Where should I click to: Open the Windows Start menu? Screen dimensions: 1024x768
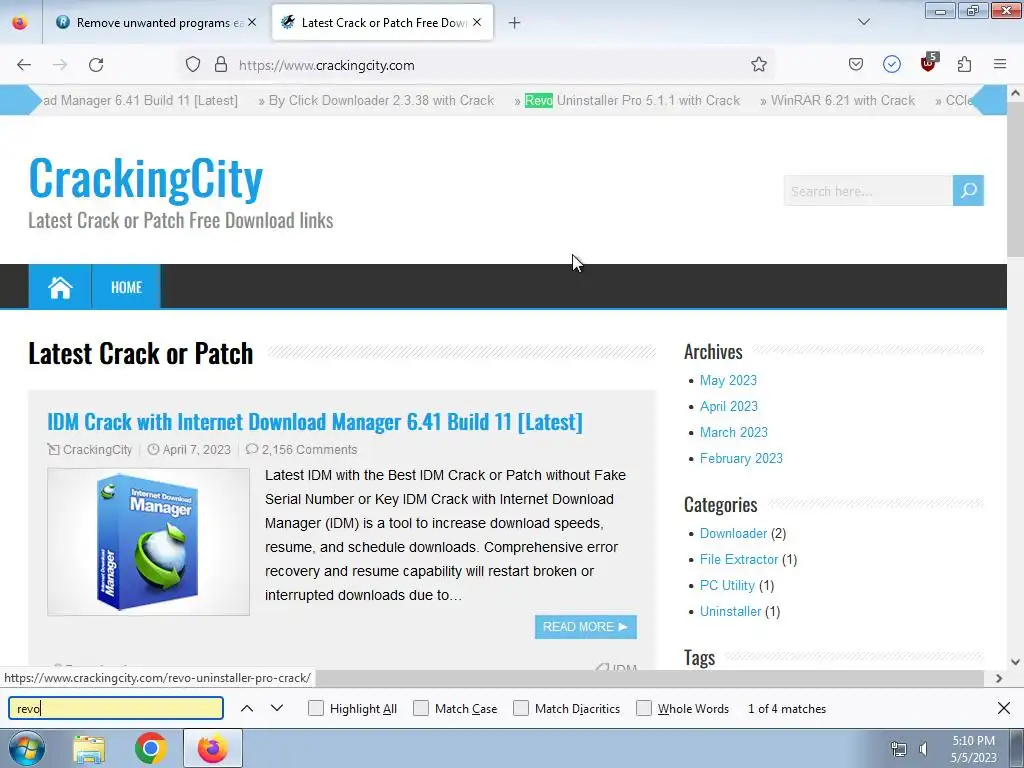pos(27,749)
